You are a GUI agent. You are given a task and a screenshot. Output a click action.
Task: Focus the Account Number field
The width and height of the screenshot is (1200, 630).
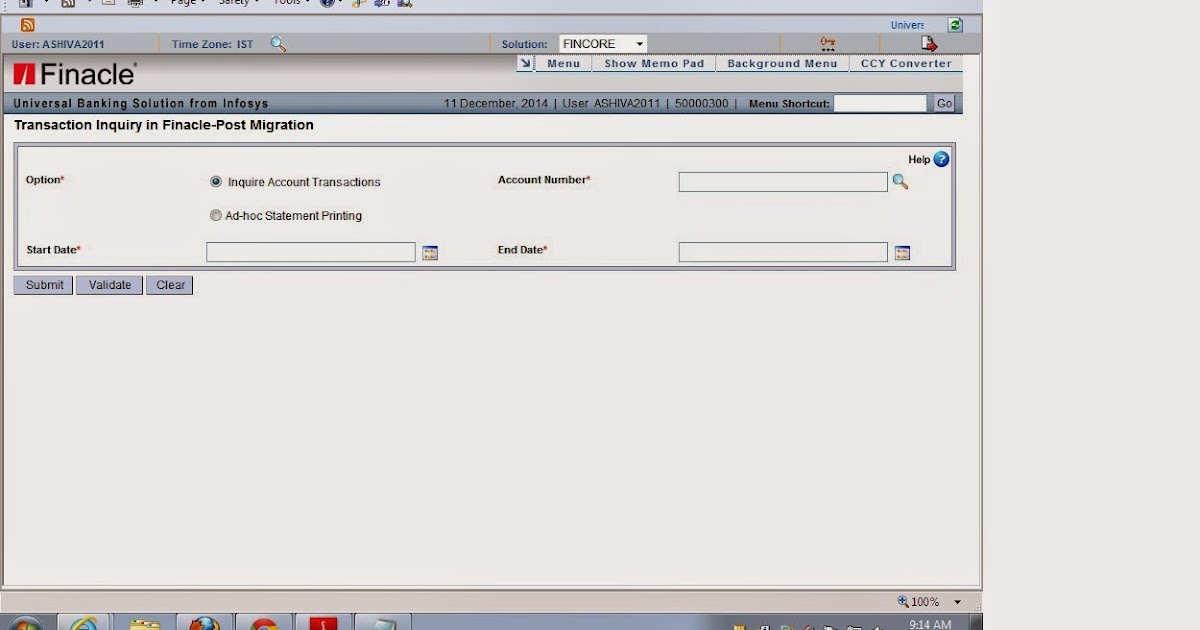783,182
